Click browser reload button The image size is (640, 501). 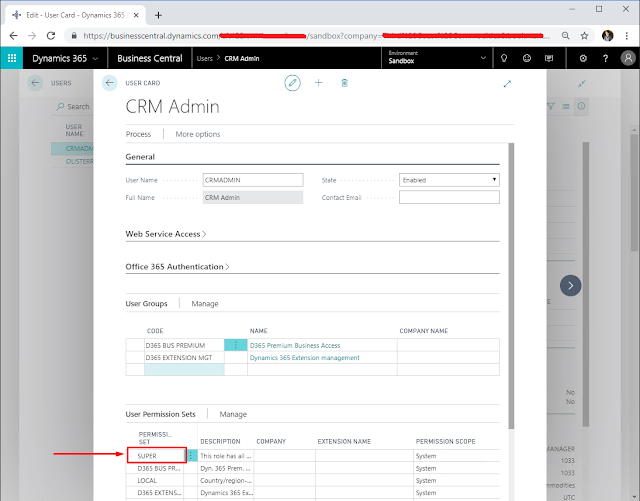click(x=51, y=36)
